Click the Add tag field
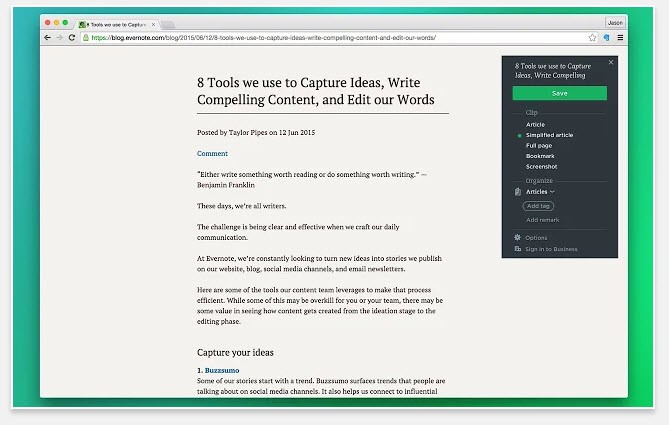 coord(538,206)
